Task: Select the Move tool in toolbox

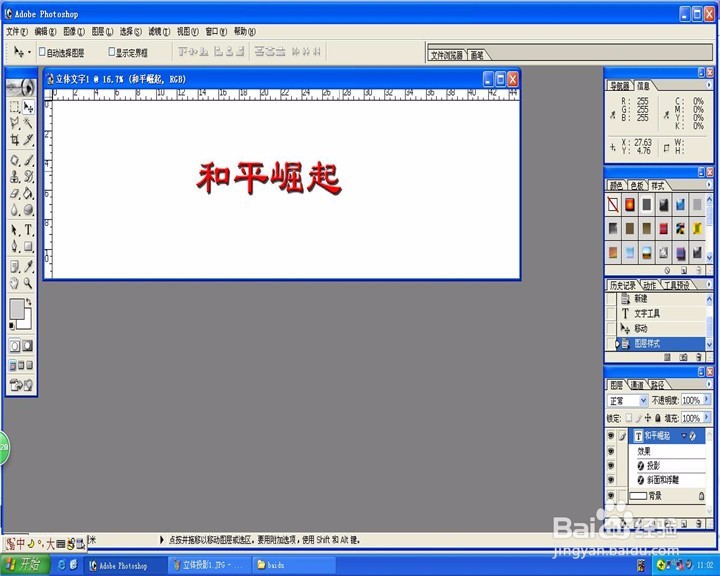Action: (28, 107)
